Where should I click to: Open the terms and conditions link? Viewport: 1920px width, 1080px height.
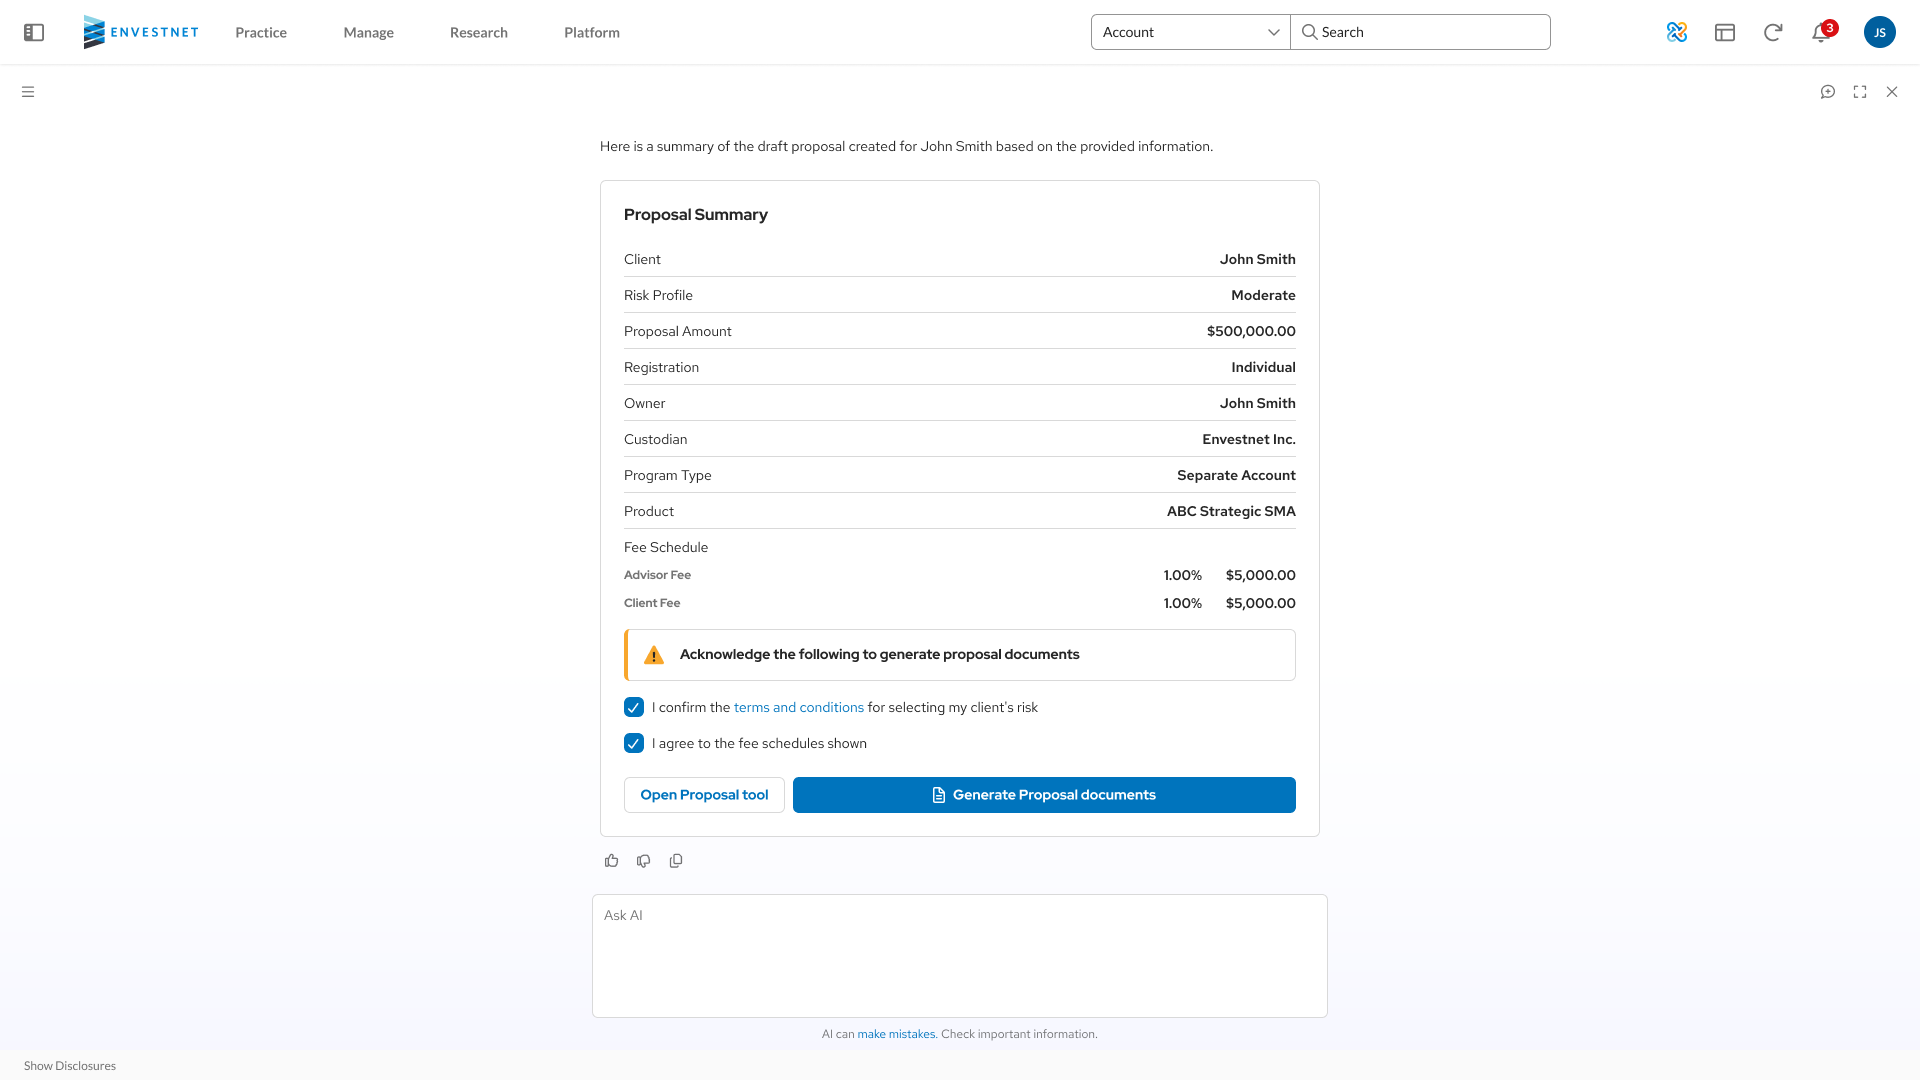coord(799,708)
